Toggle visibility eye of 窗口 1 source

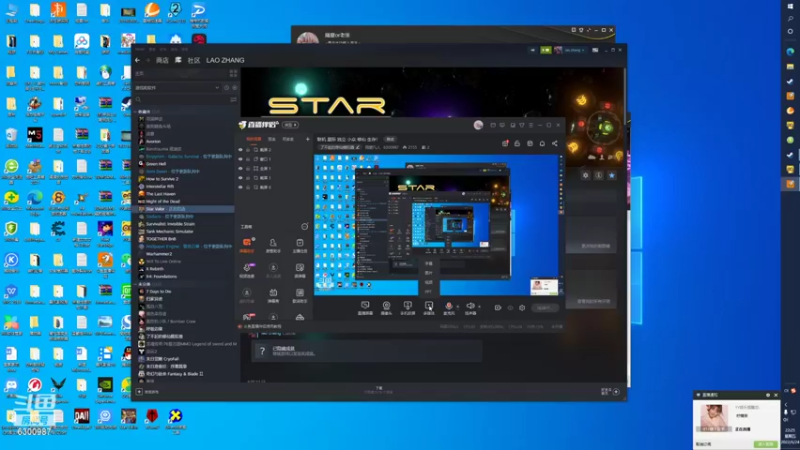240,159
